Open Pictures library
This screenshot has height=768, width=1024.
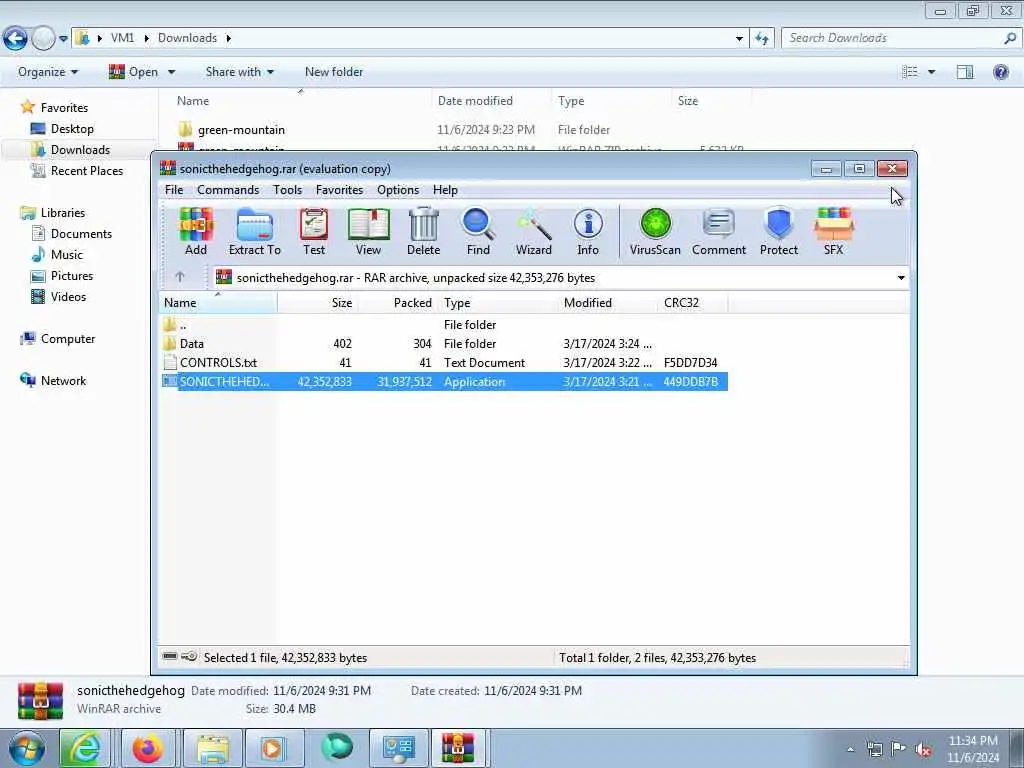72,276
